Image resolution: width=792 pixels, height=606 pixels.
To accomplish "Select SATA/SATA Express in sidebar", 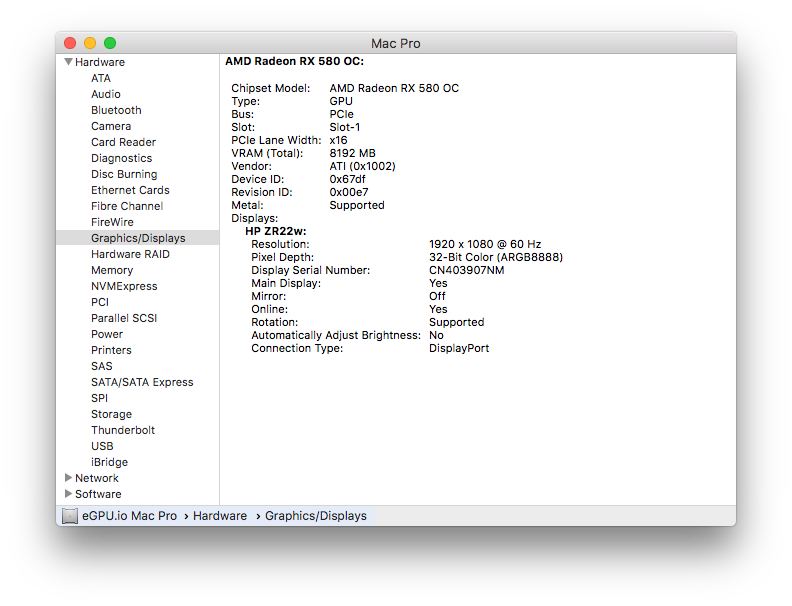I will pyautogui.click(x=142, y=382).
